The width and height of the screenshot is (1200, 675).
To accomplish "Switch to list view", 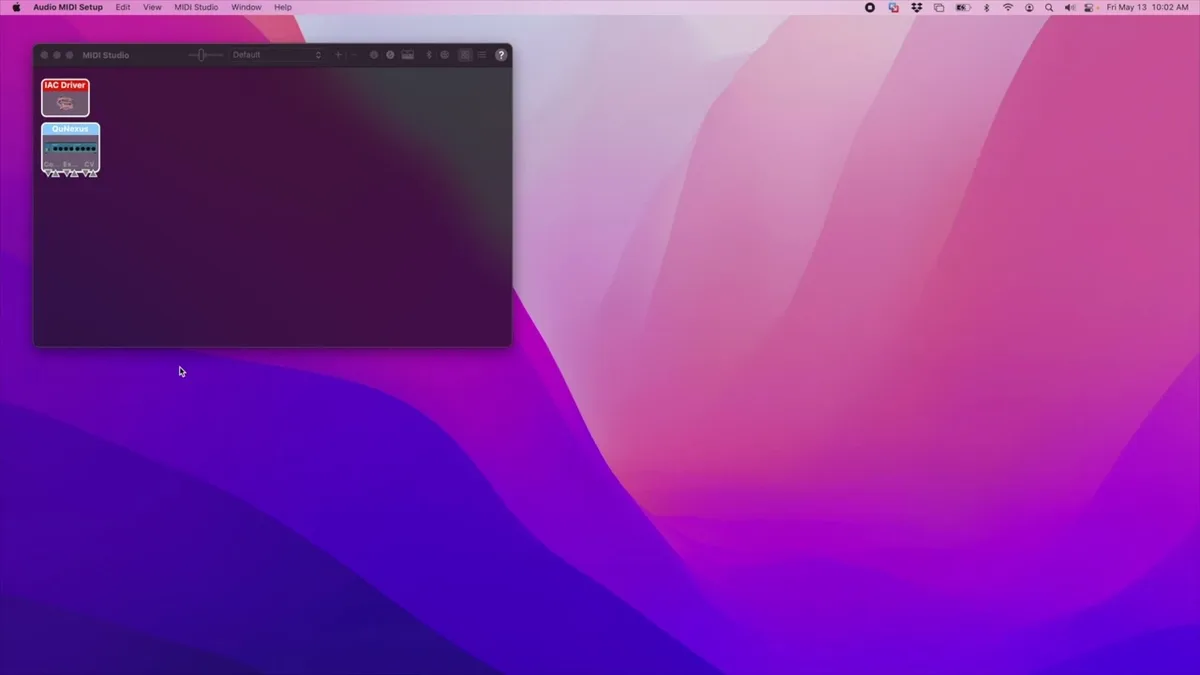I will pyautogui.click(x=482, y=55).
